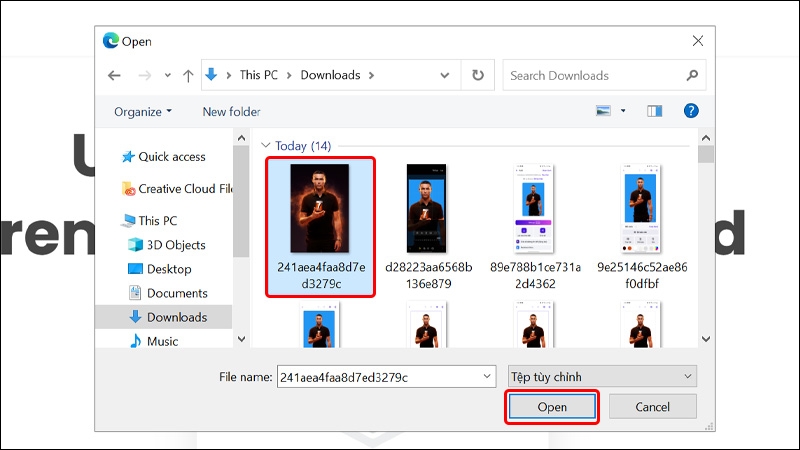Click the Cancel button

pyautogui.click(x=653, y=407)
